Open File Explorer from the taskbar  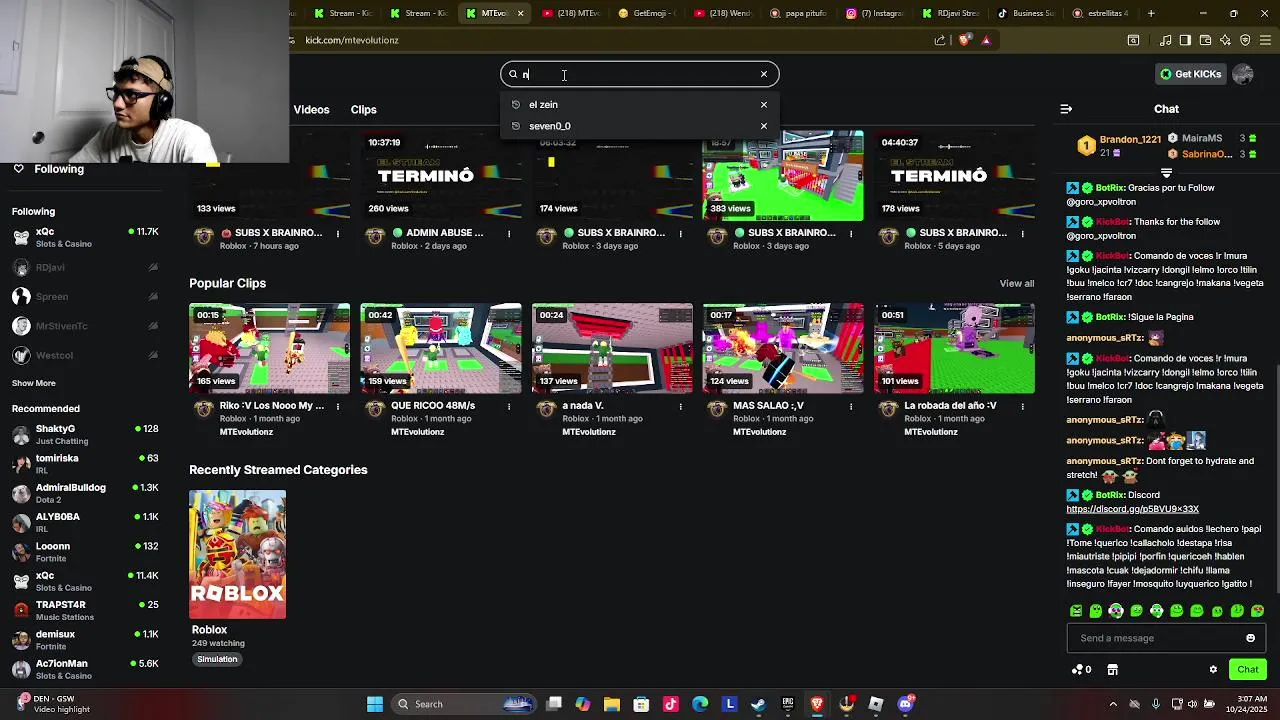(612, 704)
